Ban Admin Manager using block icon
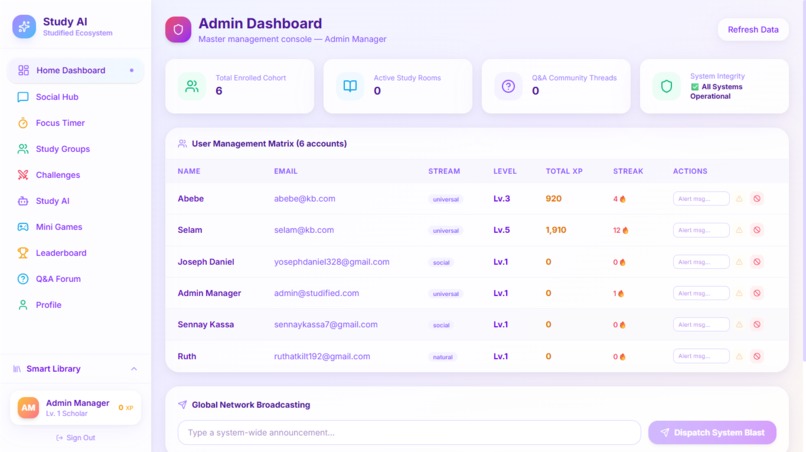Screen dimensions: 806x452 click(x=757, y=293)
